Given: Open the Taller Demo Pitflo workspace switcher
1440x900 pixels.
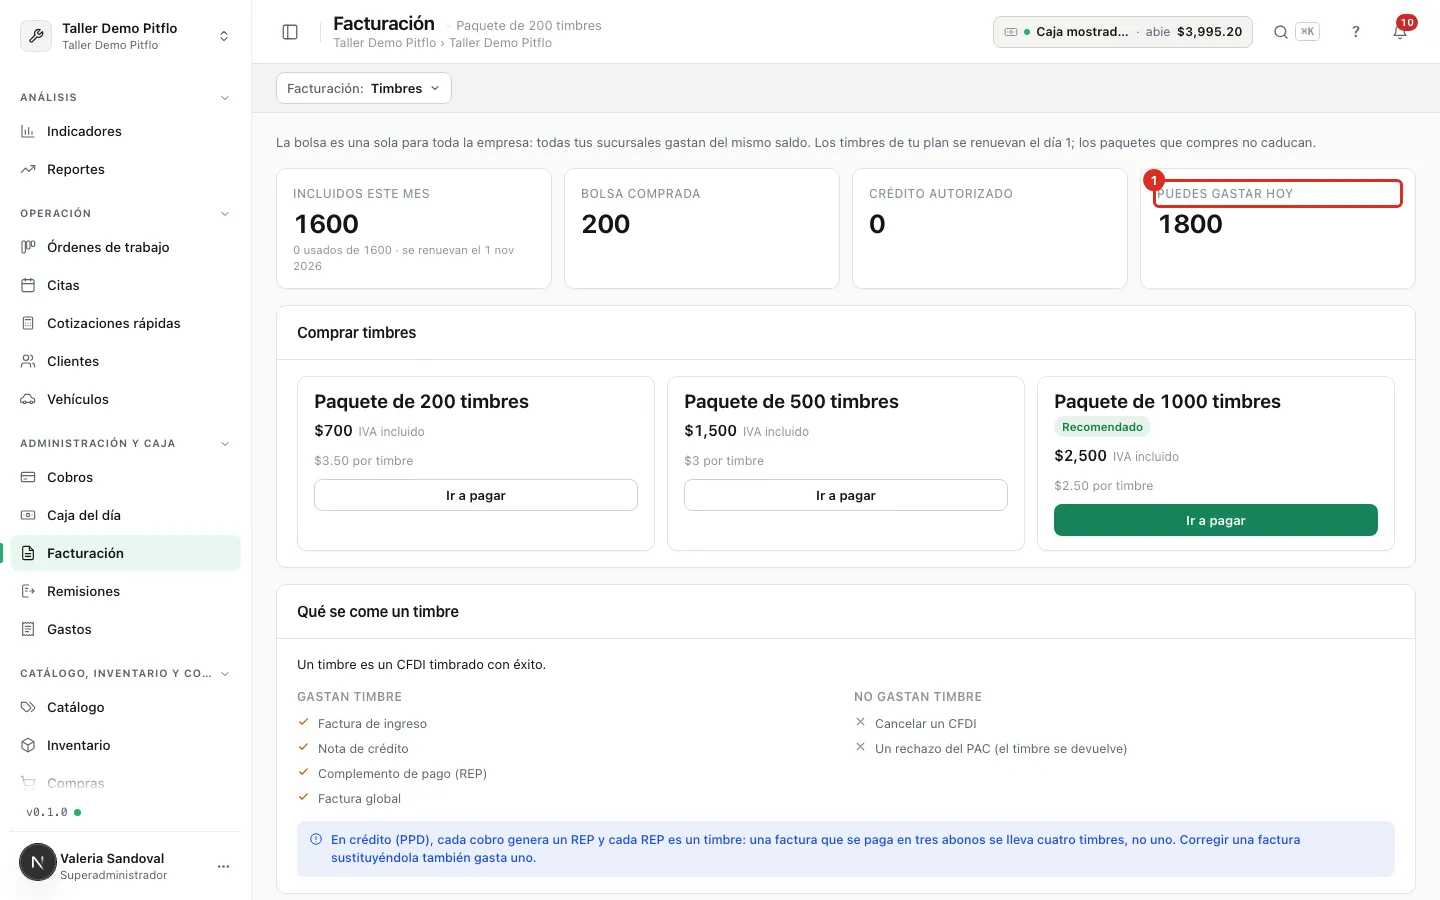Looking at the screenshot, I should [x=126, y=36].
